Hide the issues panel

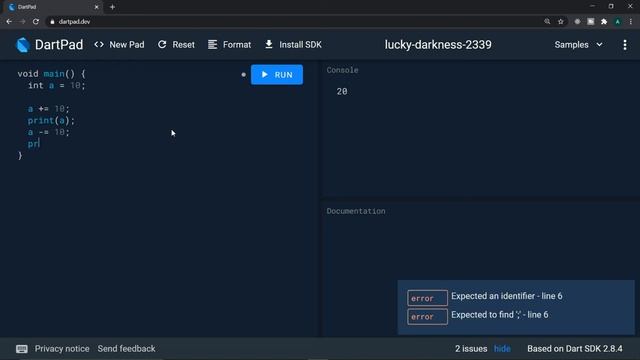(x=502, y=349)
